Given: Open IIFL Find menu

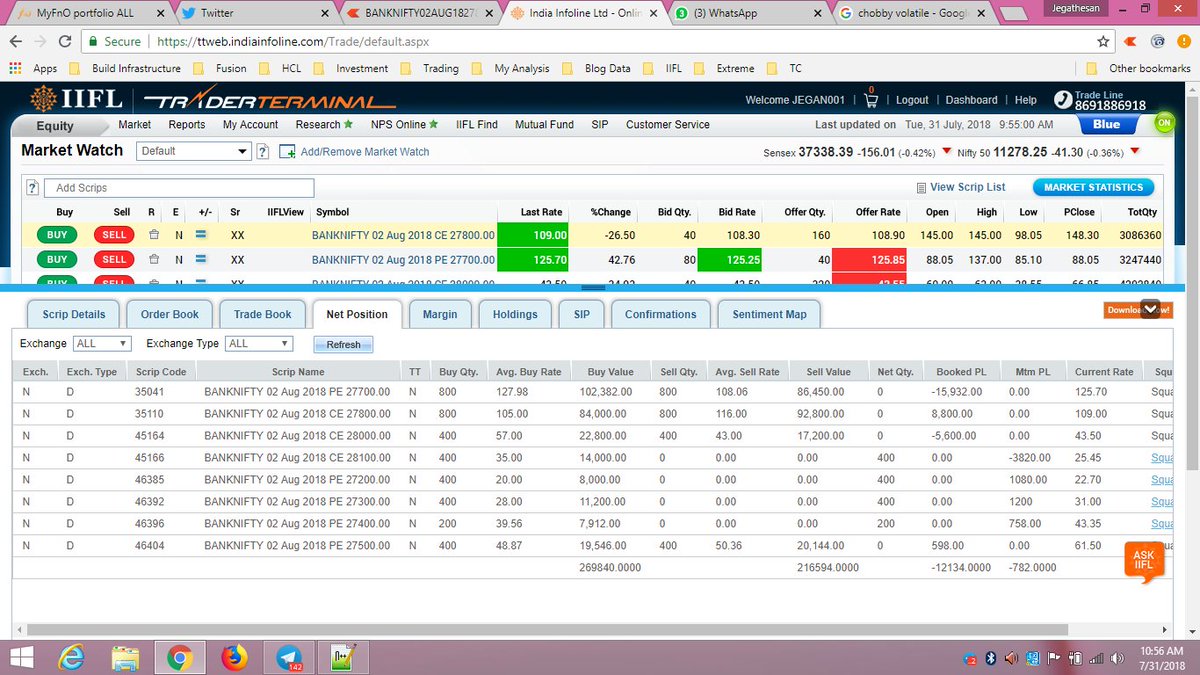Looking at the screenshot, I should (x=477, y=125).
